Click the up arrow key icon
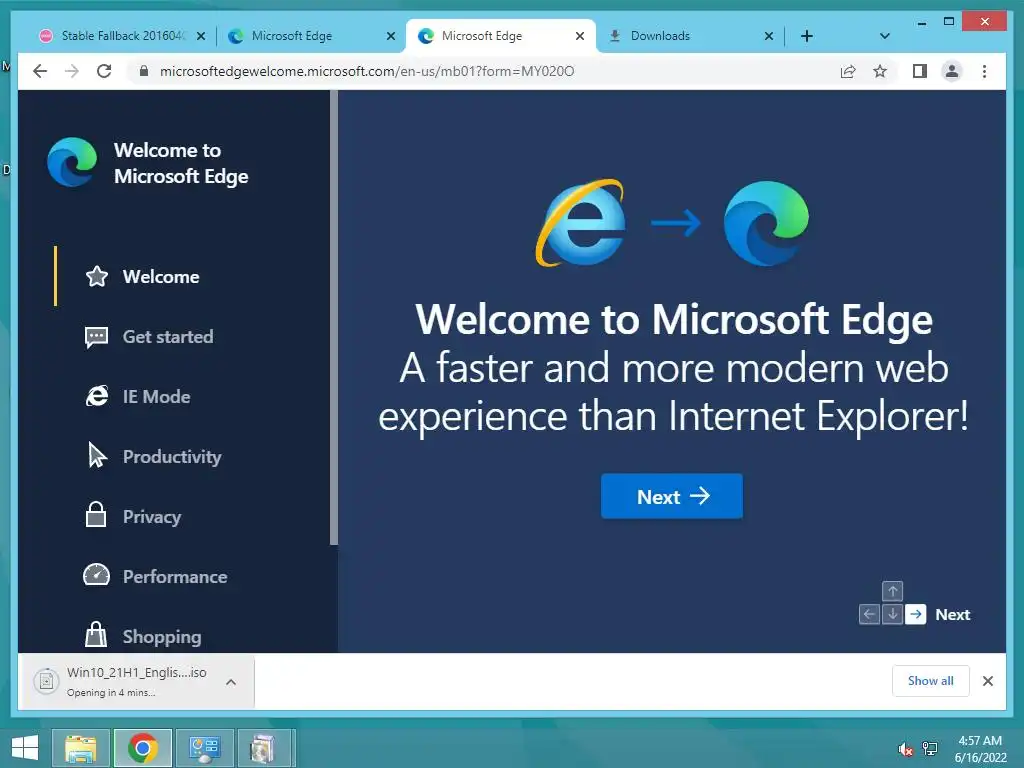This screenshot has width=1024, height=768. (x=892, y=591)
